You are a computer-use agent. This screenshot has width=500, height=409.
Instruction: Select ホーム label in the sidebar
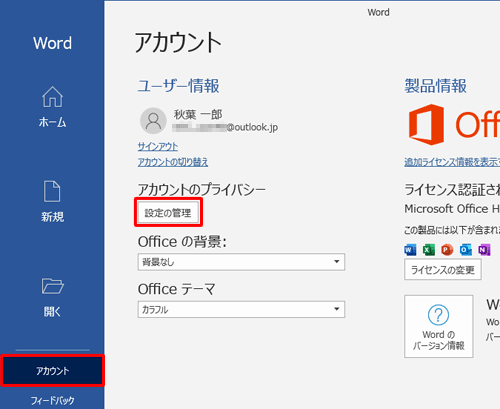click(x=52, y=122)
